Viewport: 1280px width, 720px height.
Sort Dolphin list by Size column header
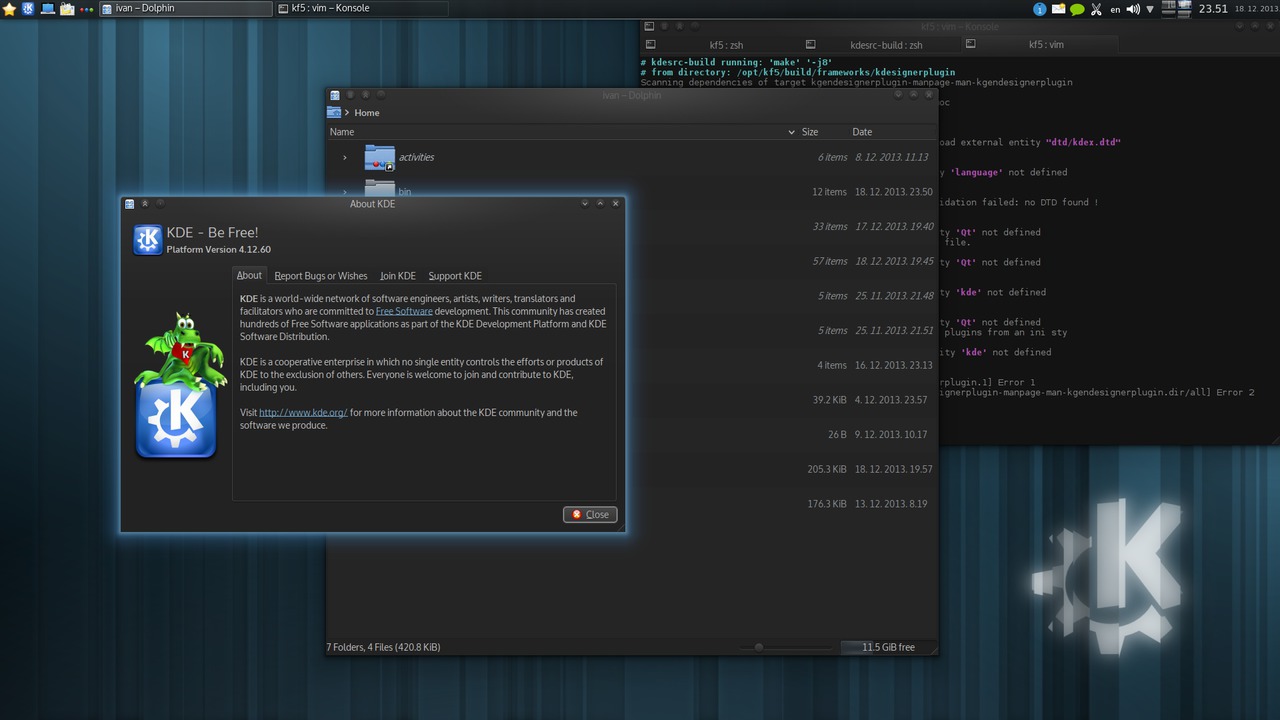[809, 132]
